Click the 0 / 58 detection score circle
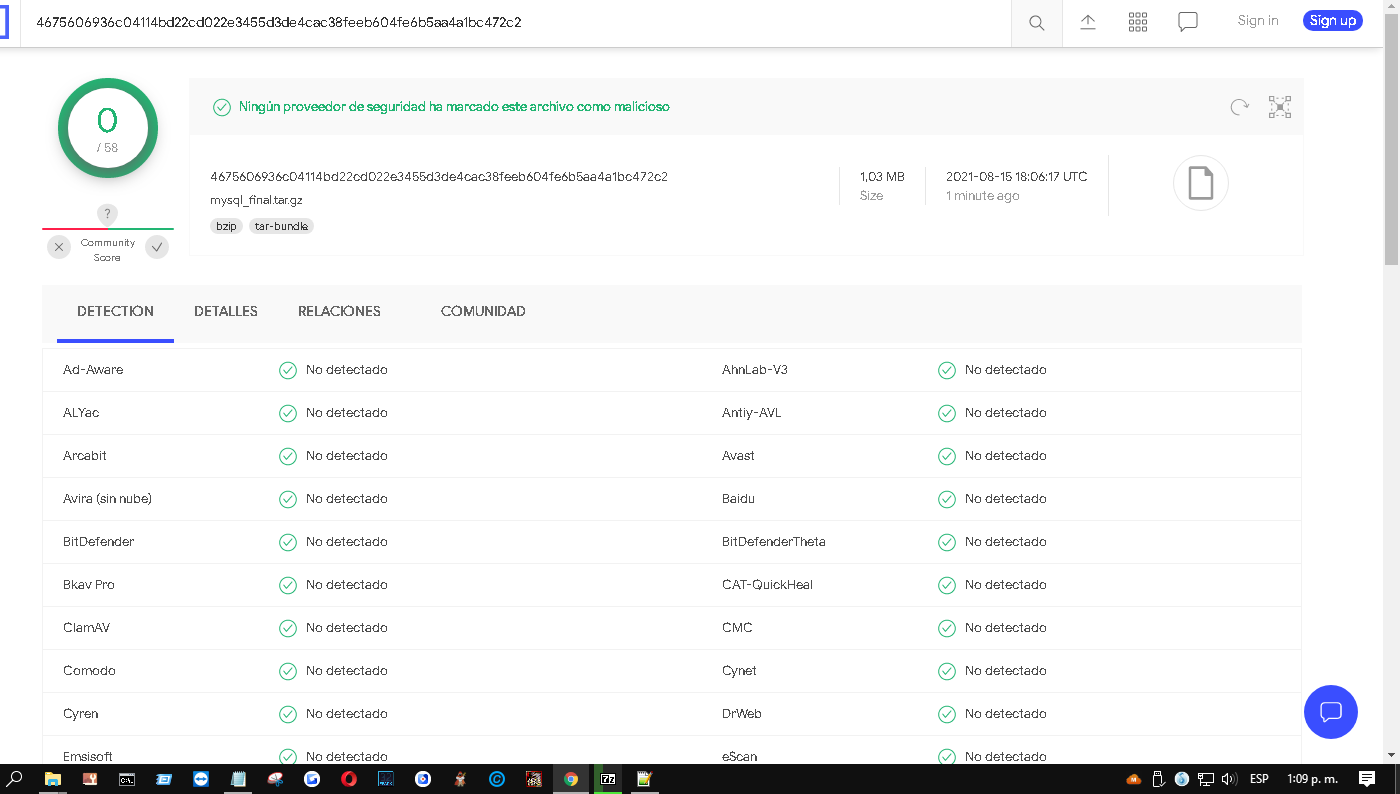 108,128
